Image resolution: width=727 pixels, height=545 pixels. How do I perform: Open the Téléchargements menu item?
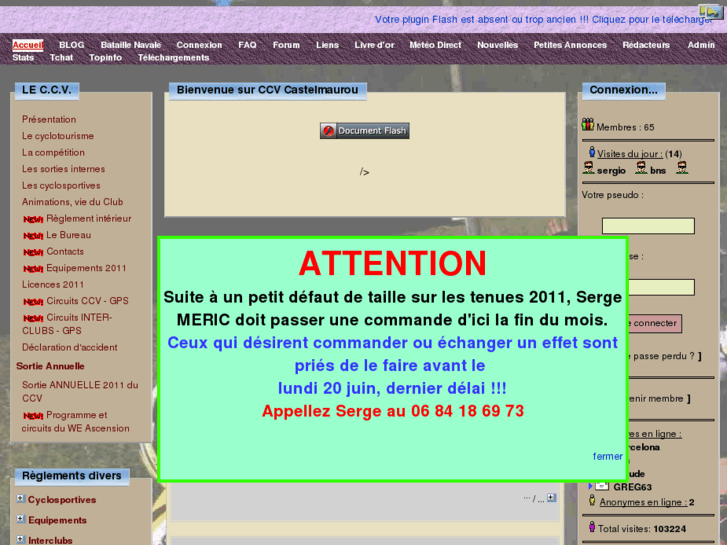tap(173, 58)
